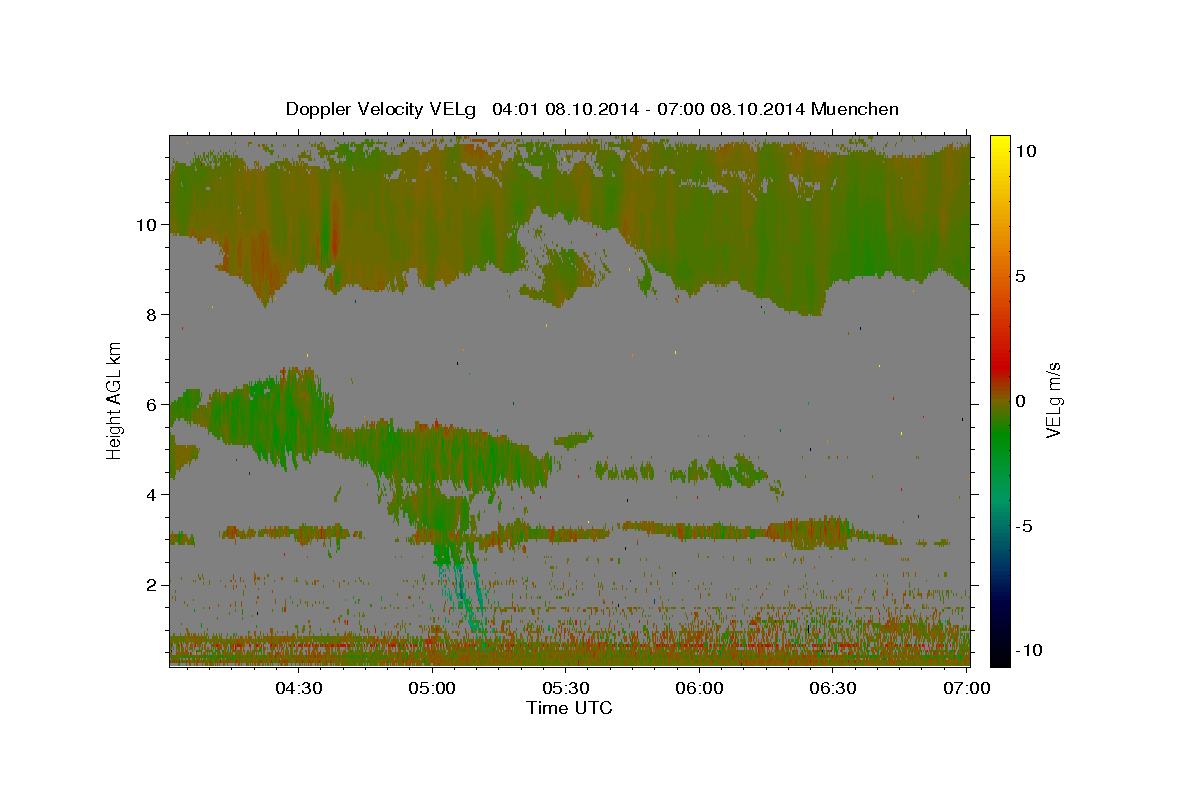Click the colorbar value '-5'
Image resolution: width=1200 pixels, height=800 pixels.
click(1025, 526)
